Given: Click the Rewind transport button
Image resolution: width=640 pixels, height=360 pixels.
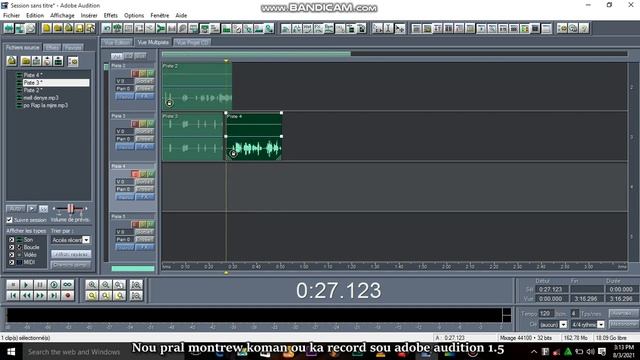Looking at the screenshot, I should (x=26, y=296).
